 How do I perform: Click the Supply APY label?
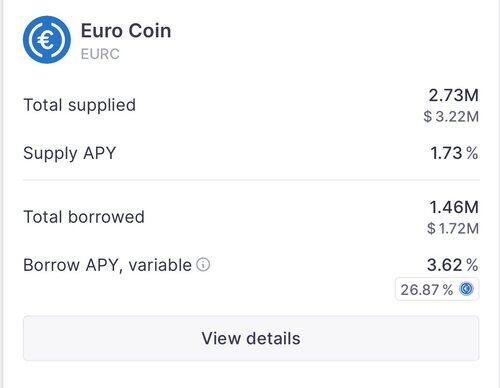pos(70,153)
